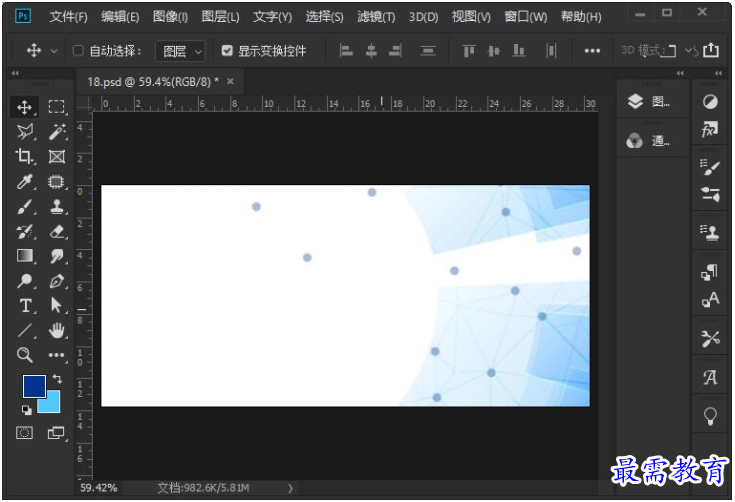
Task: Open more align options (three dots)
Action: (x=592, y=51)
